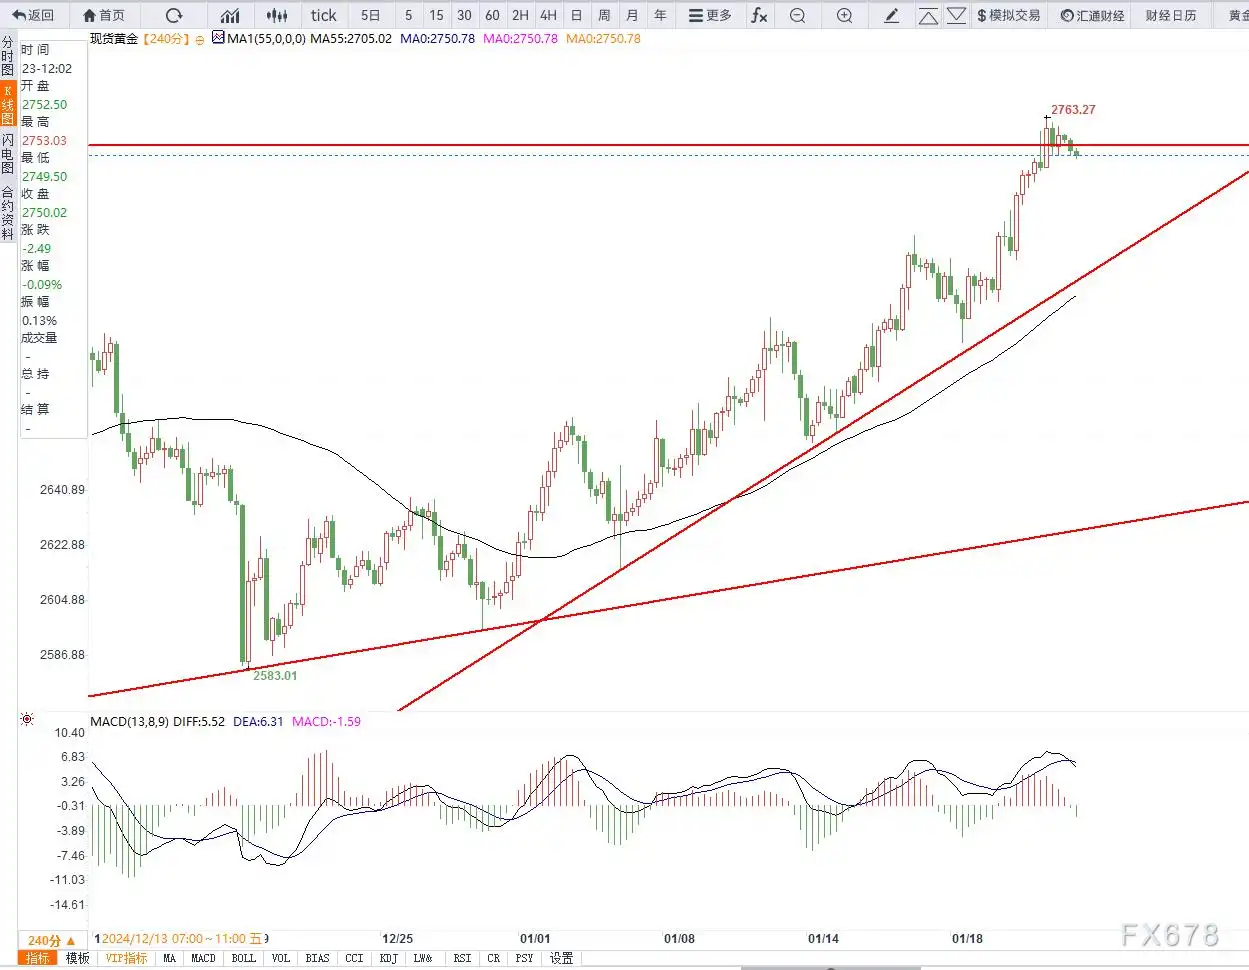Viewport: 1249px width, 970px height.
Task: Click the 01/08 date axis marker
Action: click(x=679, y=939)
